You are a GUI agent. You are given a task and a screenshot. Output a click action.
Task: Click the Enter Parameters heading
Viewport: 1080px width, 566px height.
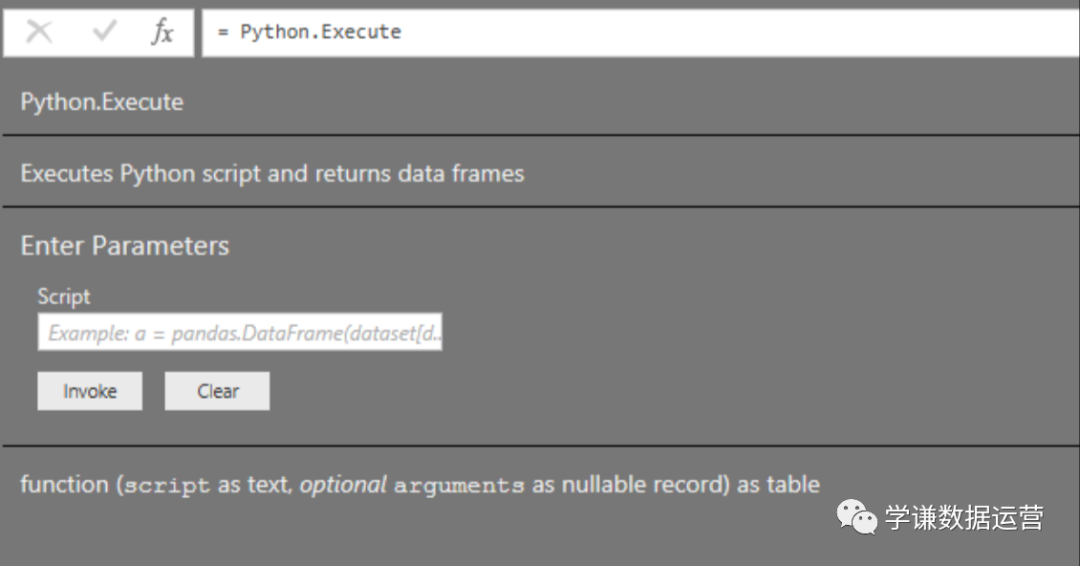click(x=125, y=246)
